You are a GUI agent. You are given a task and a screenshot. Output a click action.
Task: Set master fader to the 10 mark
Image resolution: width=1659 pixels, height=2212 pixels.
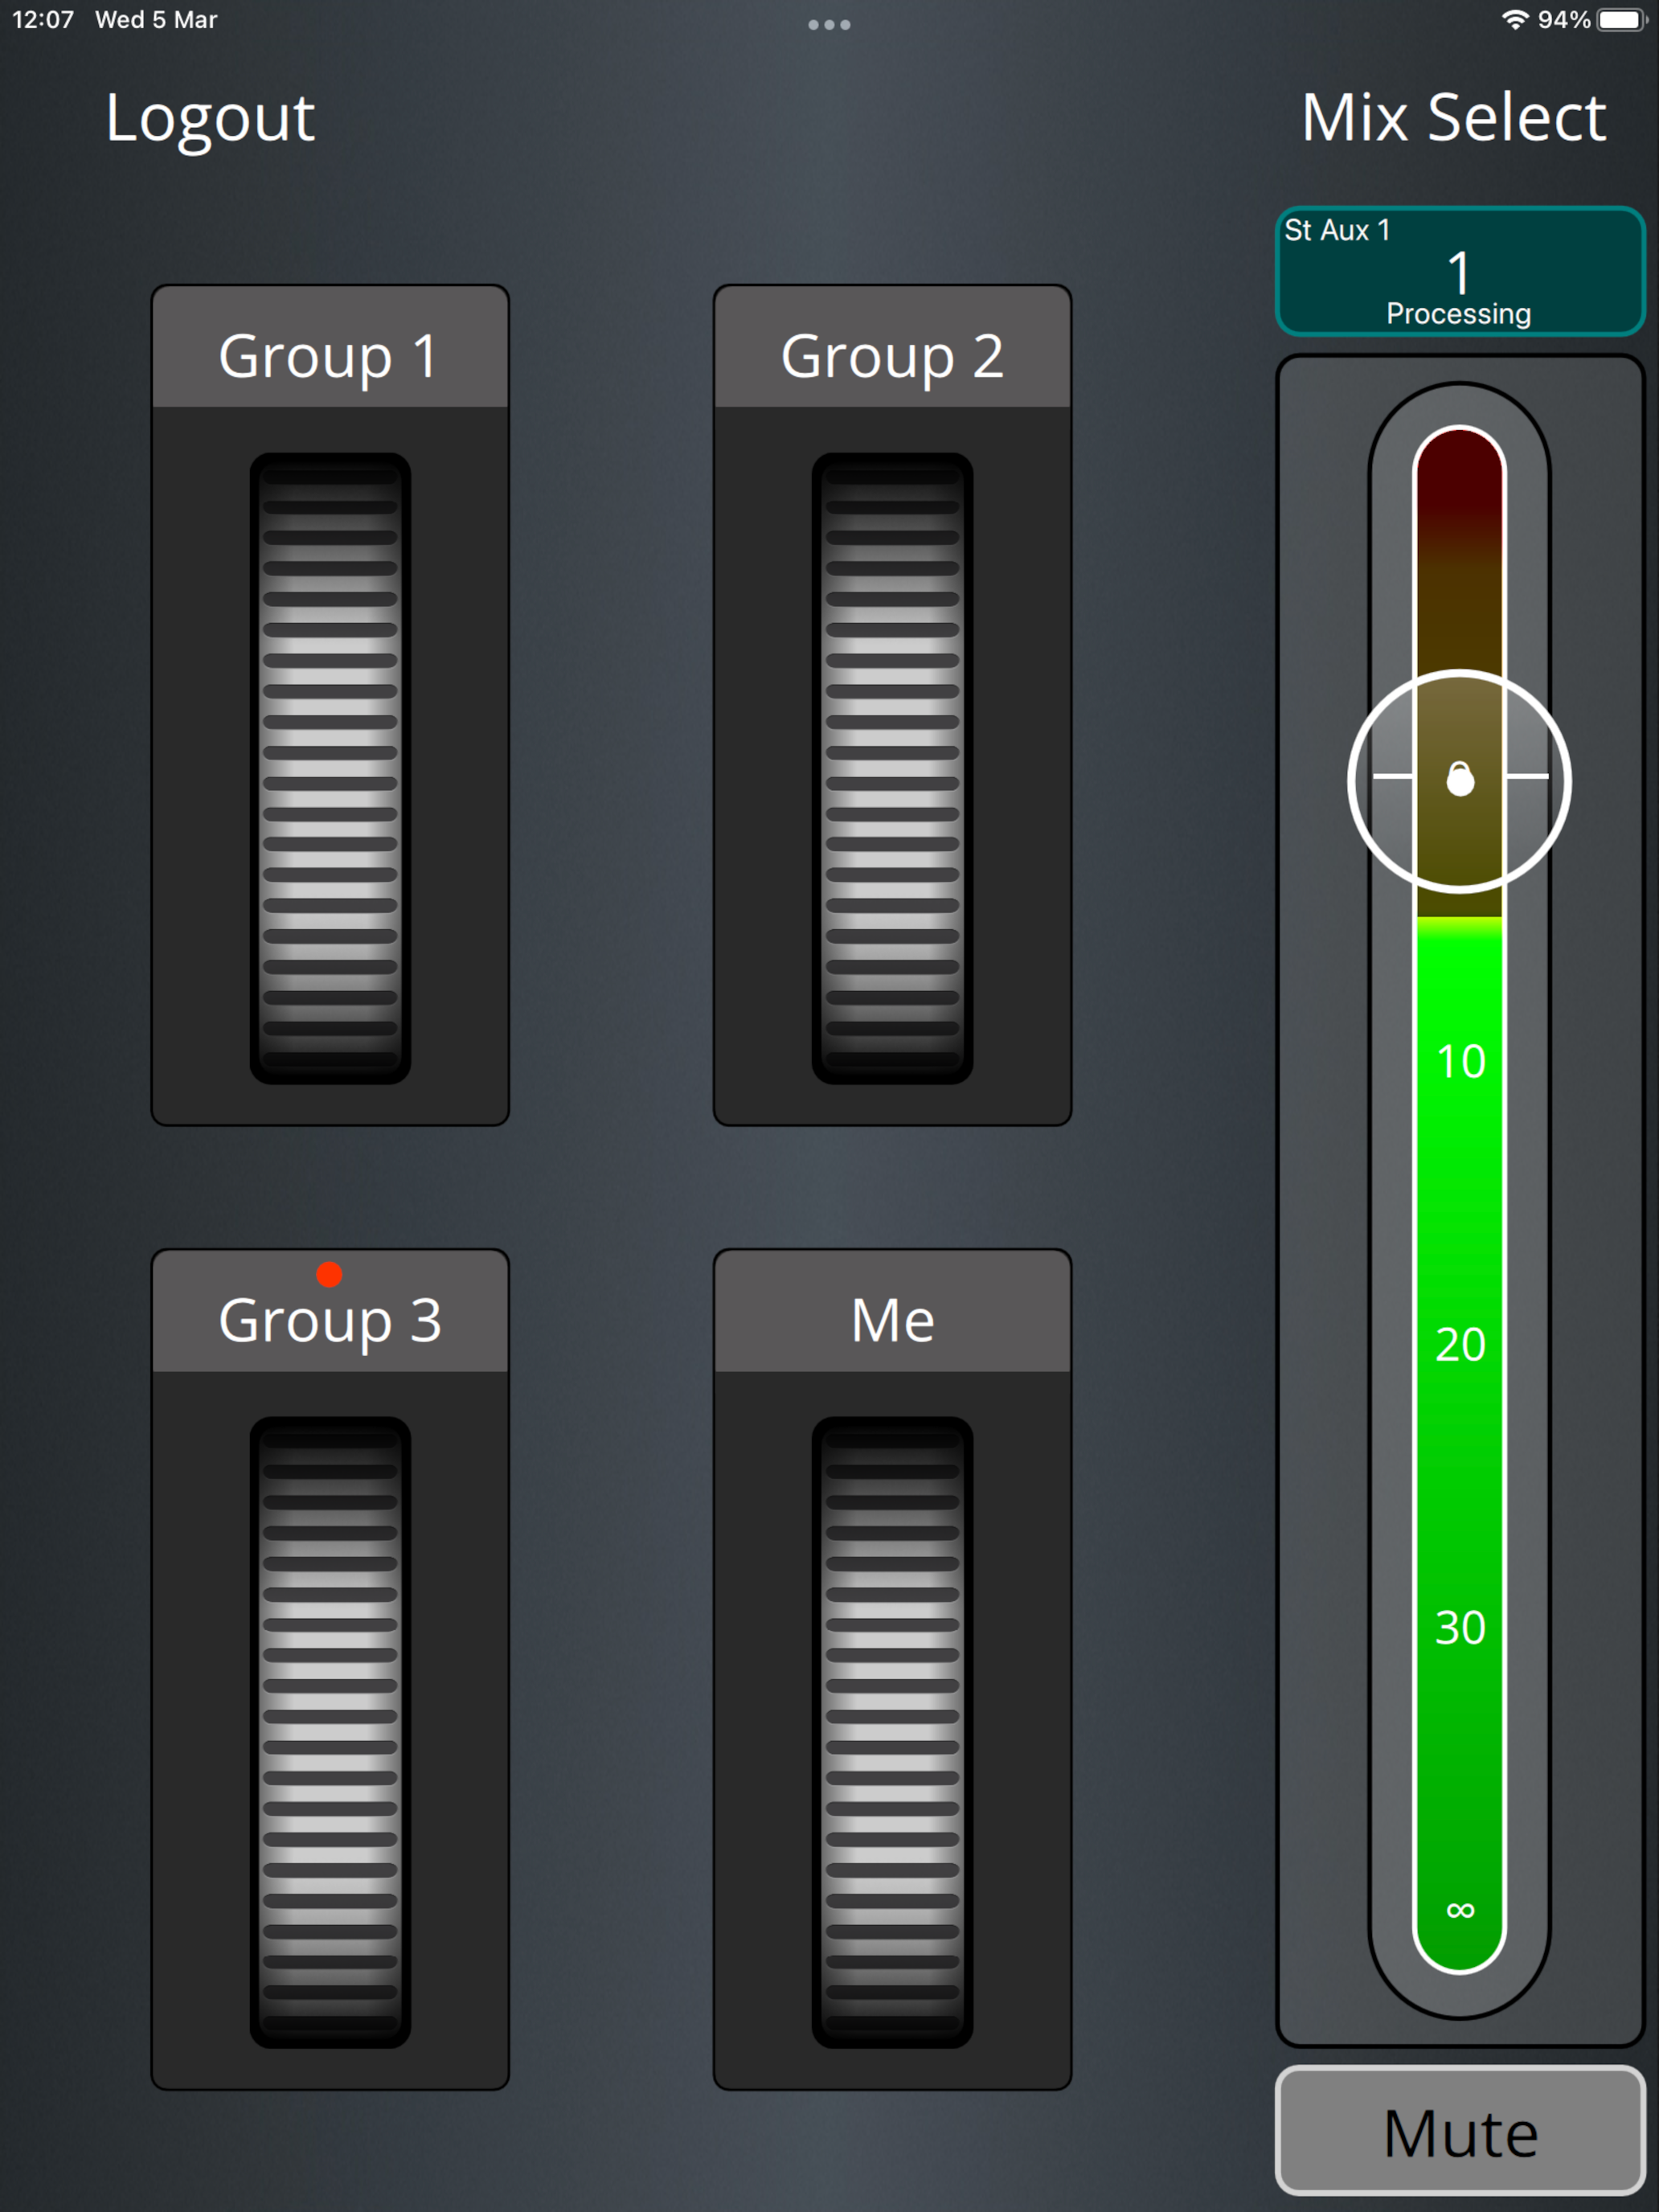1460,1061
